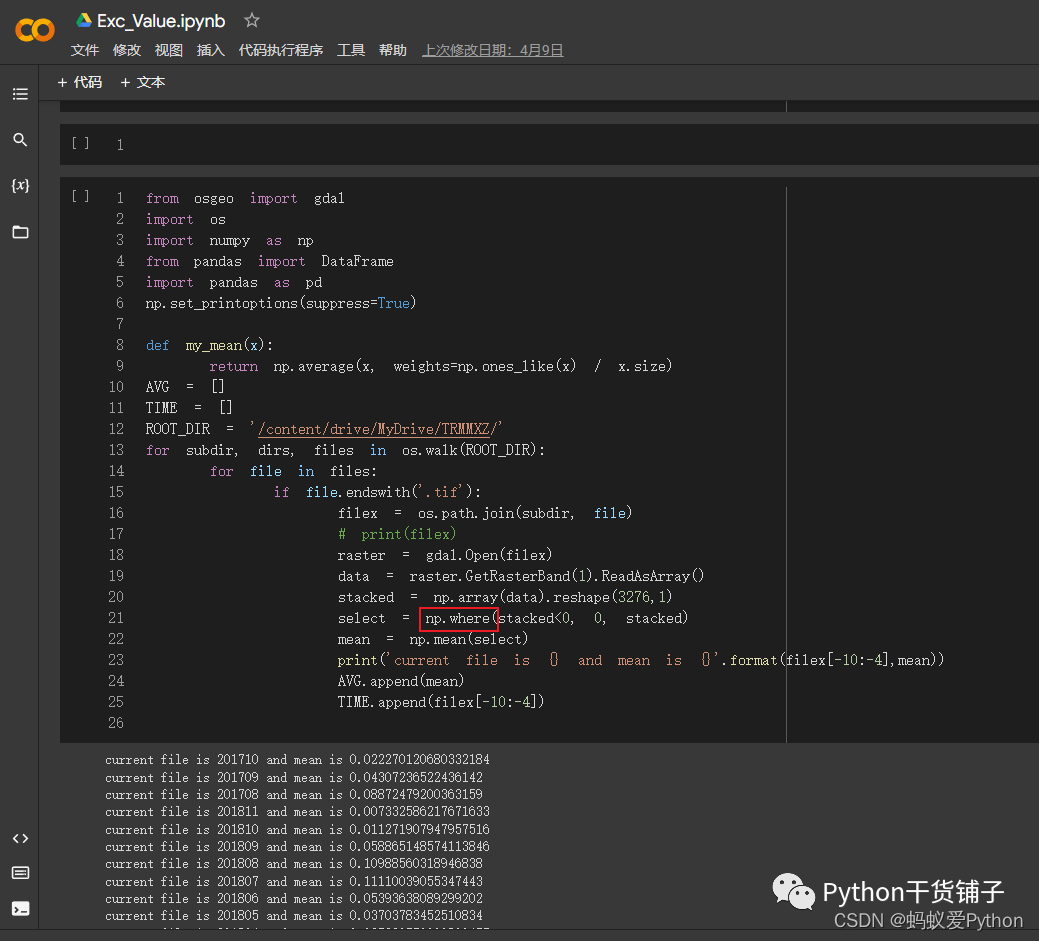
Task: Open the variables inspector {x}
Action: (20, 186)
